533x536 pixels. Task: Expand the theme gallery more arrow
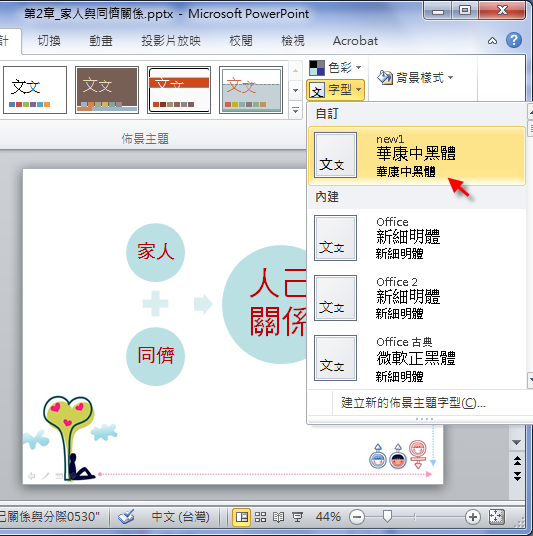(x=295, y=111)
